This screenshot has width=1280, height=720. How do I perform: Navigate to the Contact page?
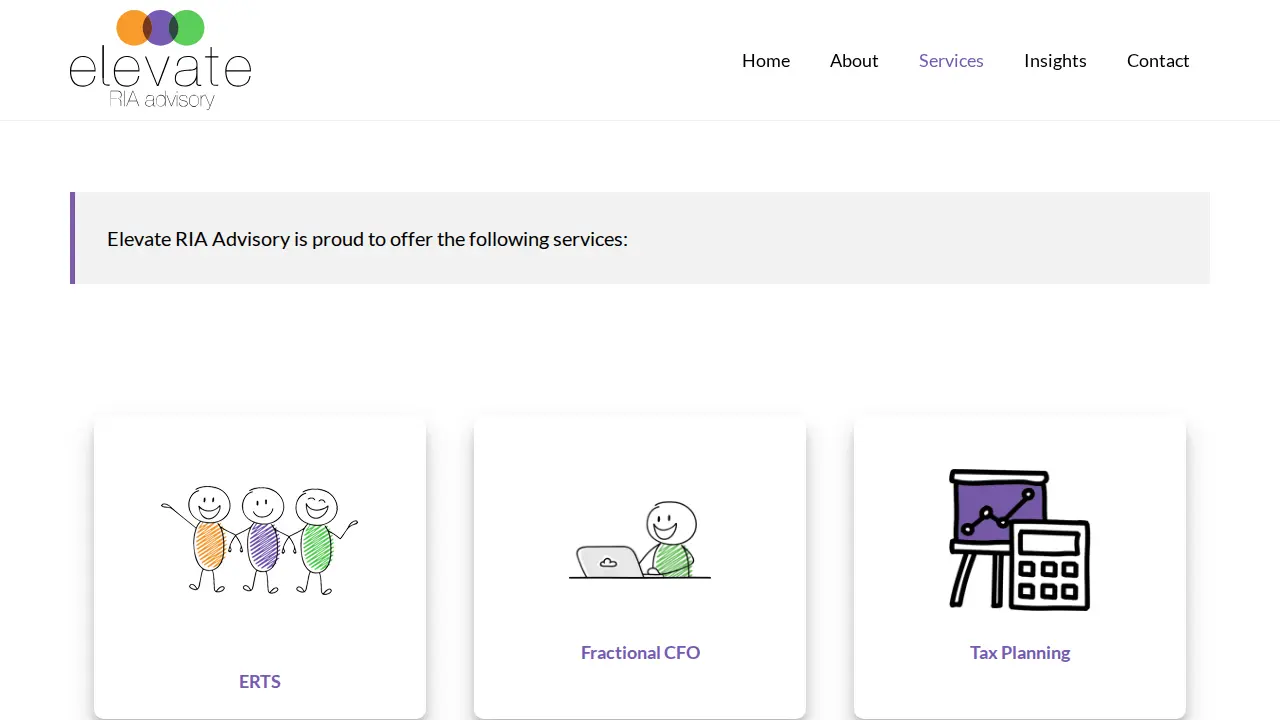click(x=1158, y=61)
